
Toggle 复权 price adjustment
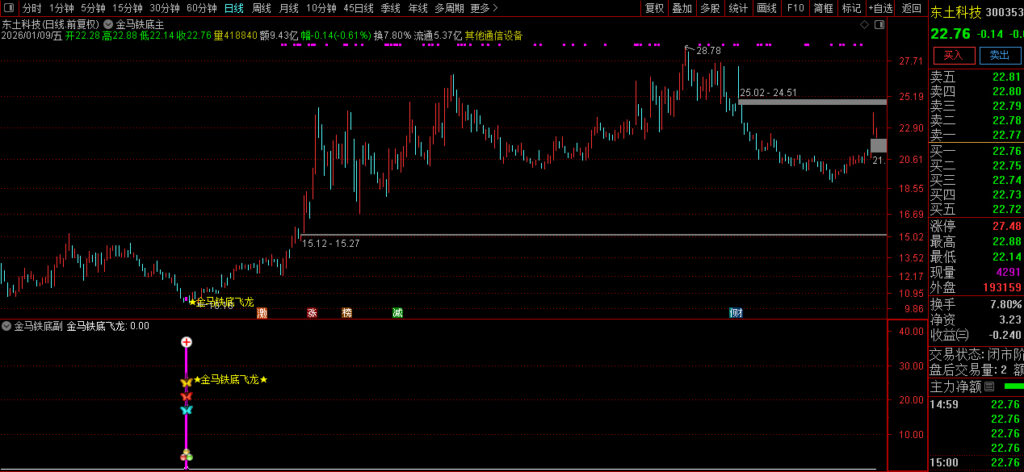pos(654,8)
